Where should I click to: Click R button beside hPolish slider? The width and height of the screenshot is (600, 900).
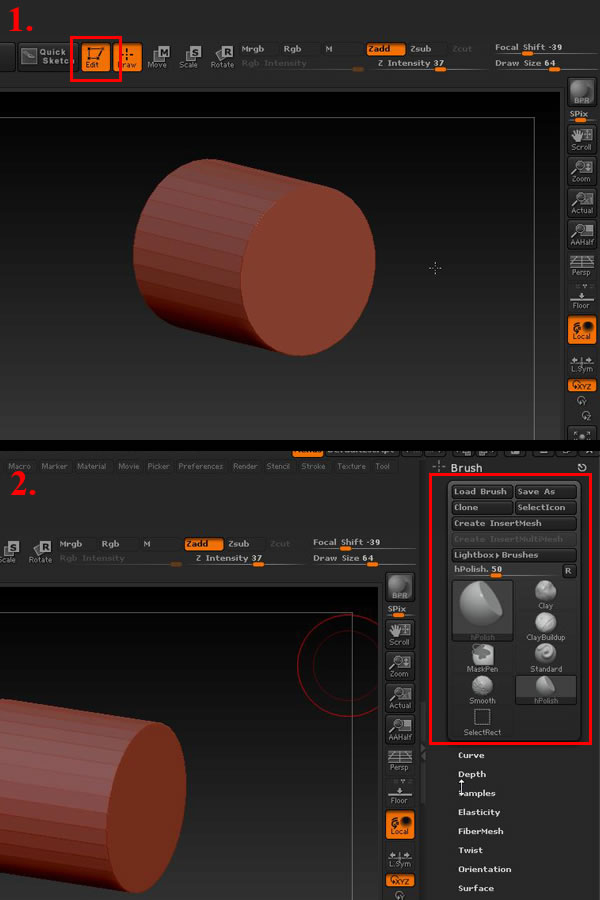[x=568, y=571]
